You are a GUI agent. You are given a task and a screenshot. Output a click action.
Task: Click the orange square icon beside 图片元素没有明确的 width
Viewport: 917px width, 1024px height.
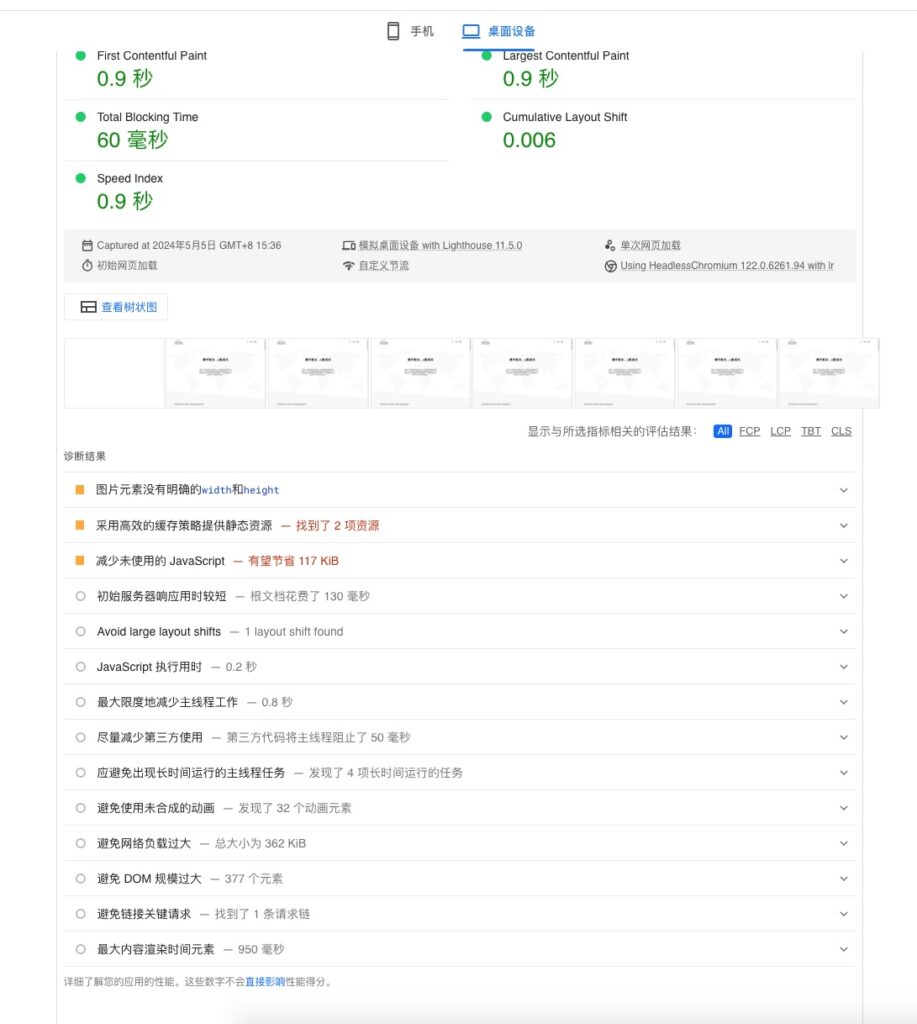(80, 490)
